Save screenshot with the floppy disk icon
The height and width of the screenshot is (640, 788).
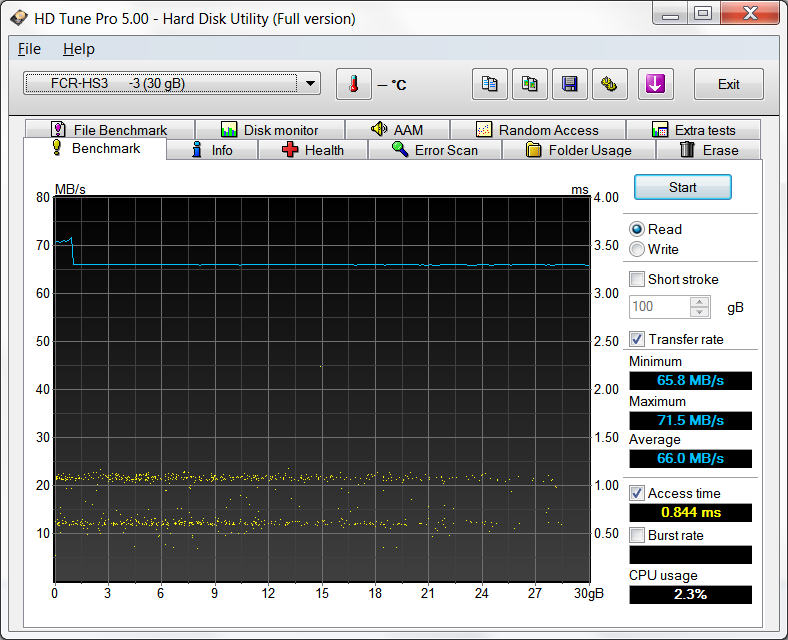click(569, 84)
